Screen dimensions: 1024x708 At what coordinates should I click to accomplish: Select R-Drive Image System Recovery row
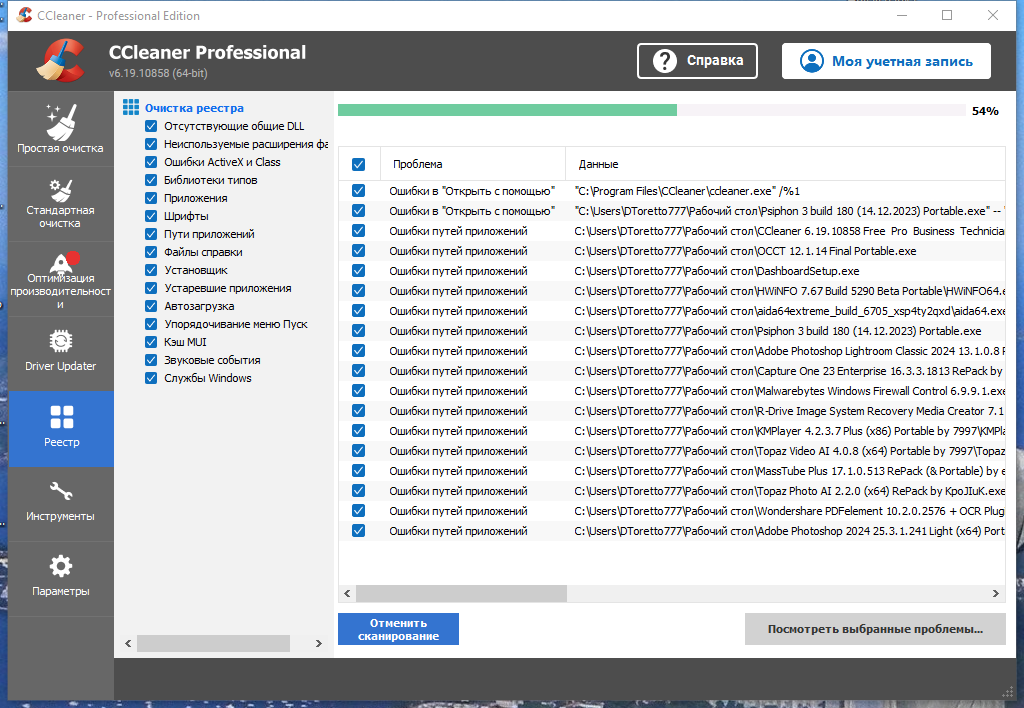(x=672, y=411)
